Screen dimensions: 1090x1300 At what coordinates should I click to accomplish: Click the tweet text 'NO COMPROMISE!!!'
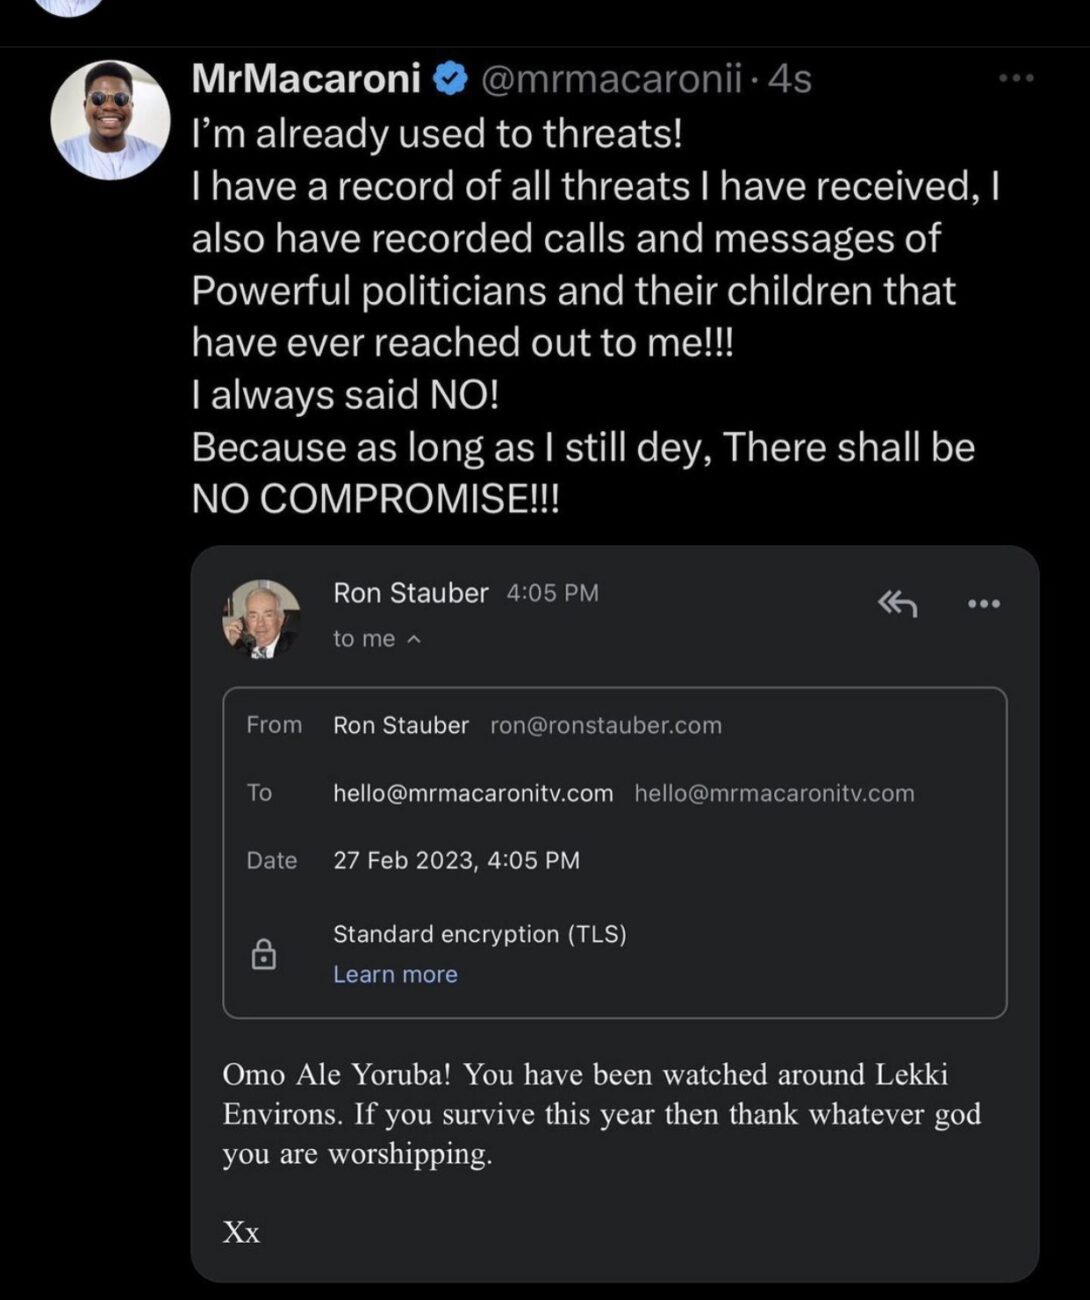click(x=375, y=498)
